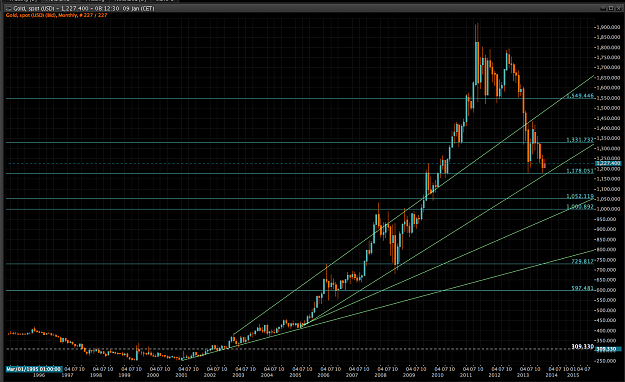Click the 2006 year label on the time axis
This screenshot has height=382, width=625.
(x=324, y=375)
